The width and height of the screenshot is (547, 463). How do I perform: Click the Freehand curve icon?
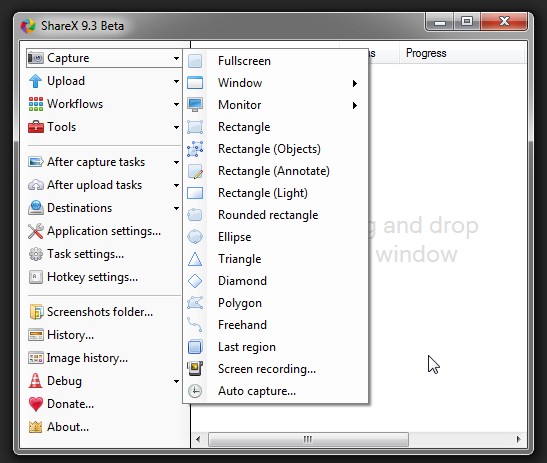tap(195, 325)
